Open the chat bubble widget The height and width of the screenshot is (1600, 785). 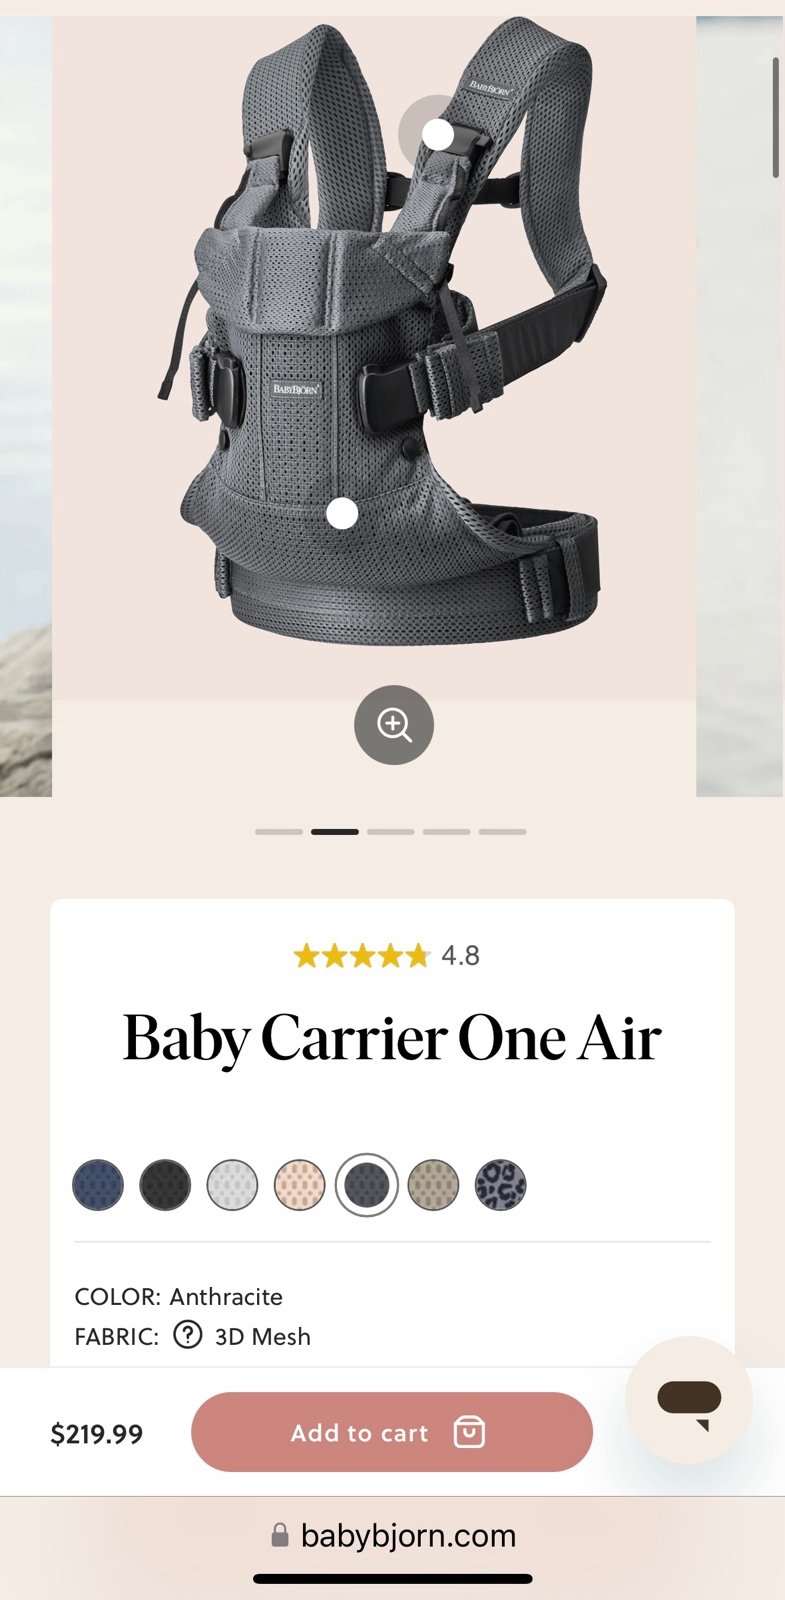pos(689,1400)
